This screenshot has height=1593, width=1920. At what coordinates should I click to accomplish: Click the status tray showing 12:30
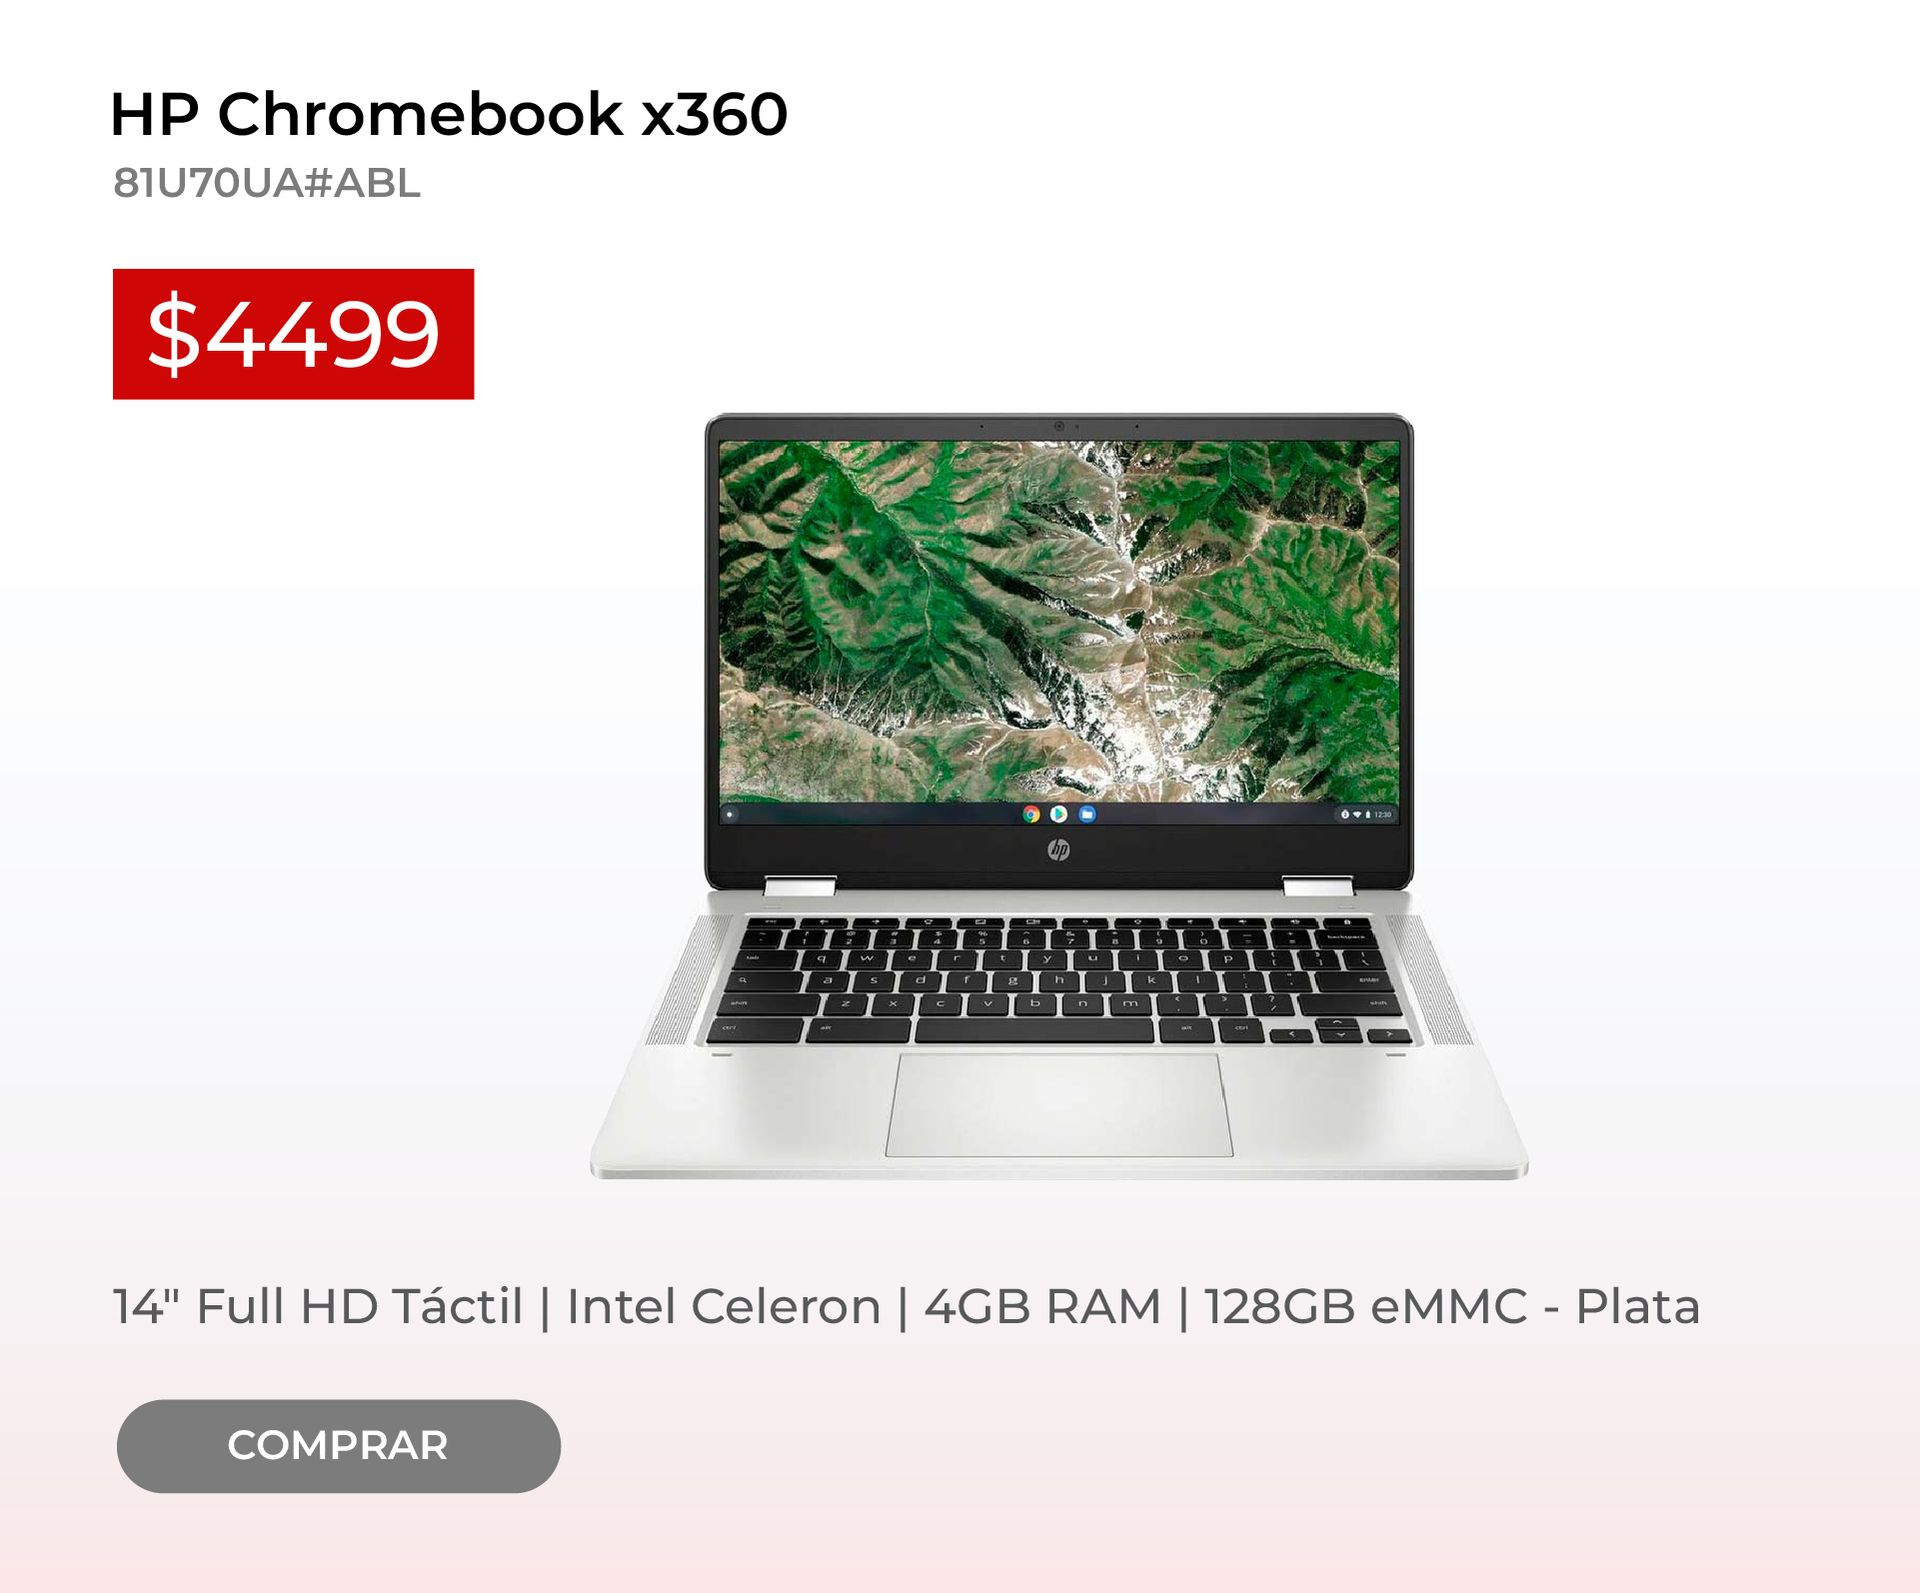pyautogui.click(x=1366, y=815)
